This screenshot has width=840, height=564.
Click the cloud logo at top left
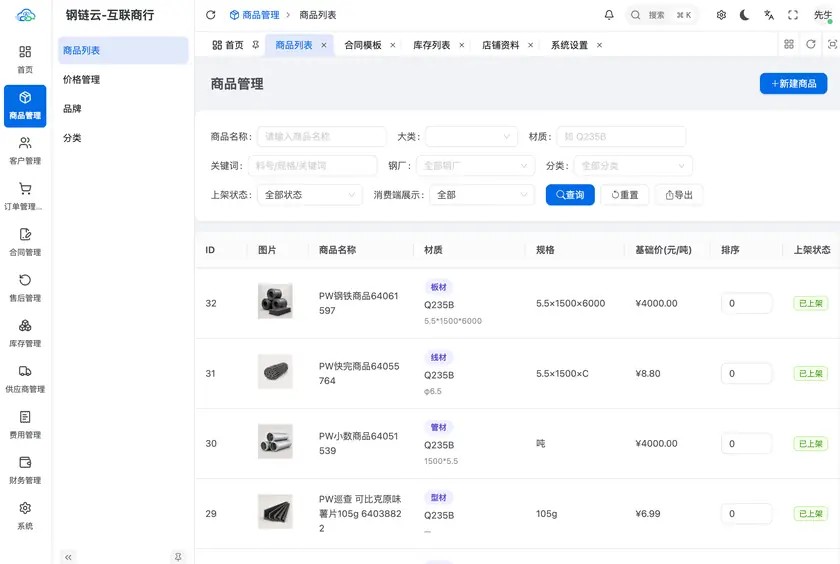pos(25,15)
